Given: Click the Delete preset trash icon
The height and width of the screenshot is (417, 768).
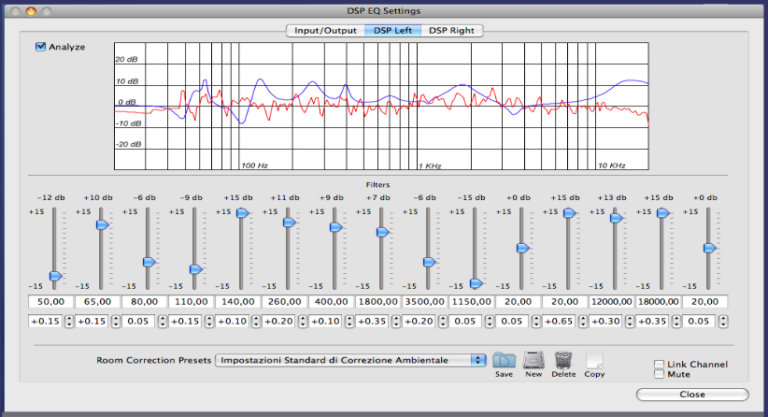Looking at the screenshot, I should (x=563, y=360).
